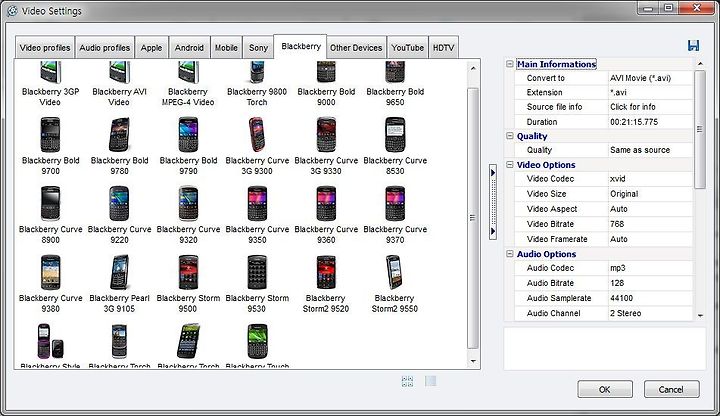Select the Blackberry Curve 8900 icon
The height and width of the screenshot is (416, 720).
(51, 203)
